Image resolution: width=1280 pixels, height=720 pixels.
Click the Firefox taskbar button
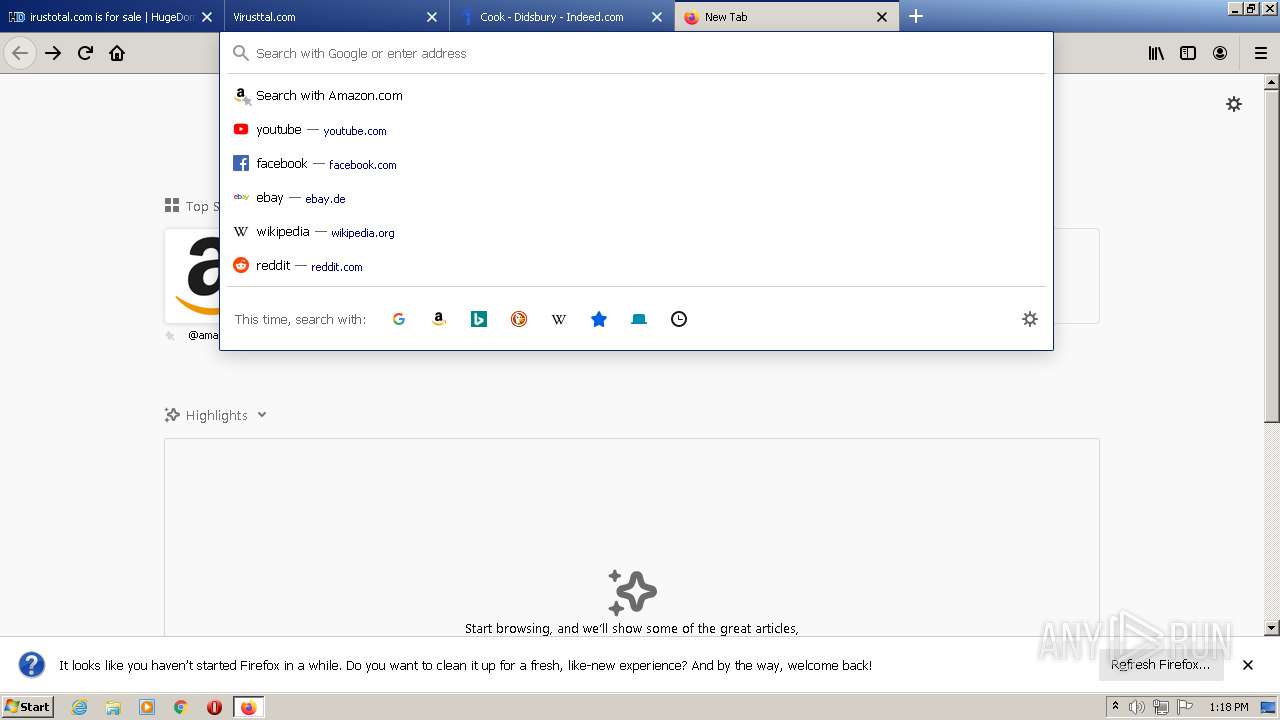coord(248,707)
